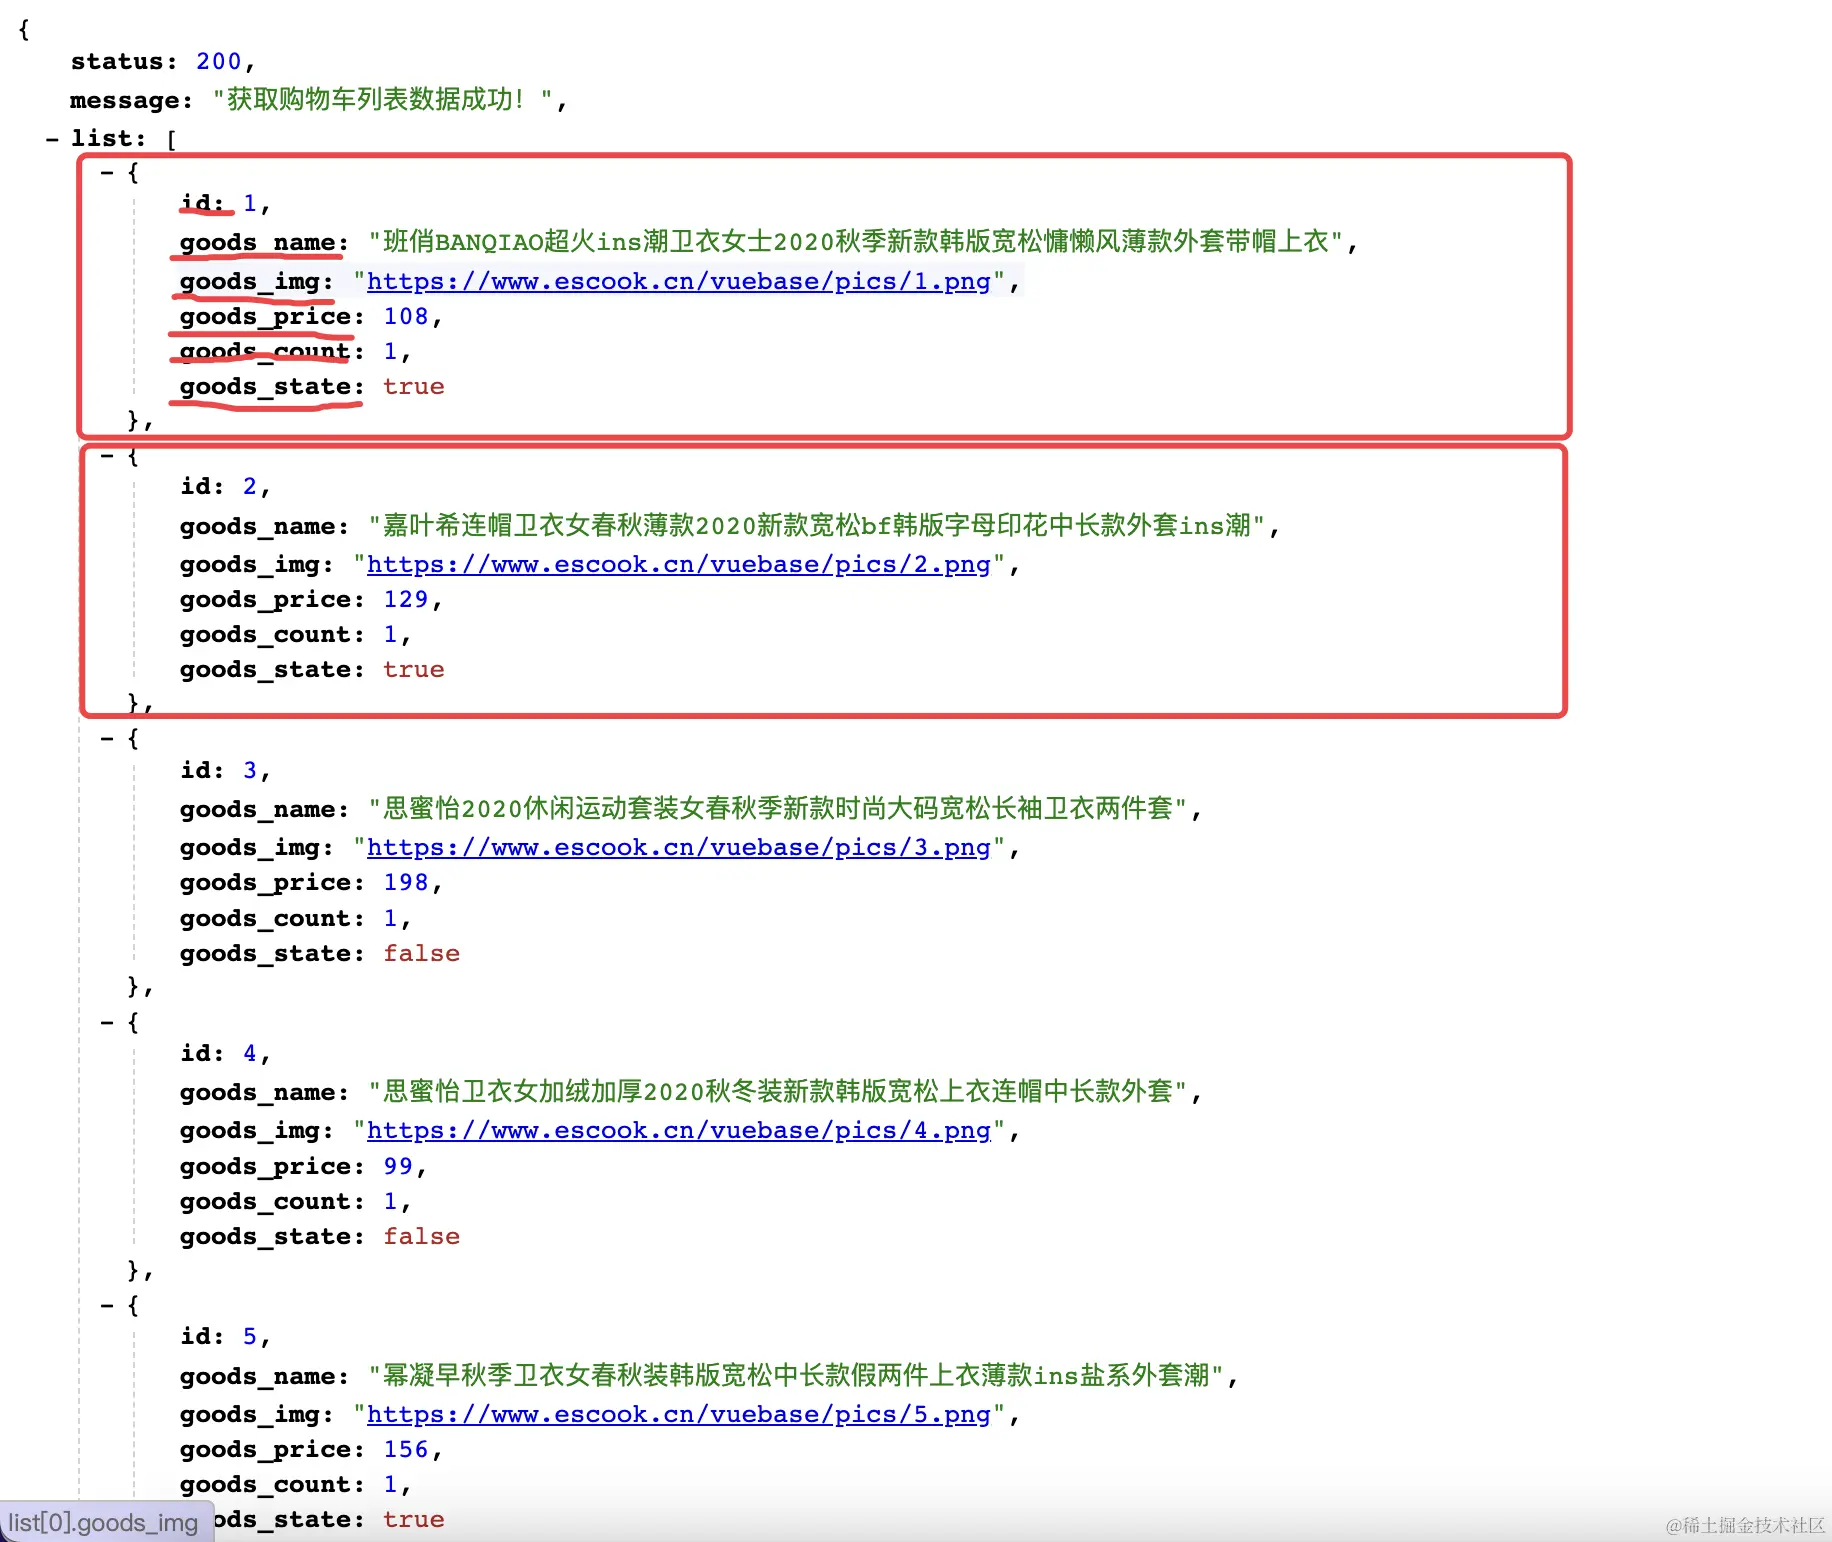
Task: Click the status key label
Action: click(x=123, y=62)
